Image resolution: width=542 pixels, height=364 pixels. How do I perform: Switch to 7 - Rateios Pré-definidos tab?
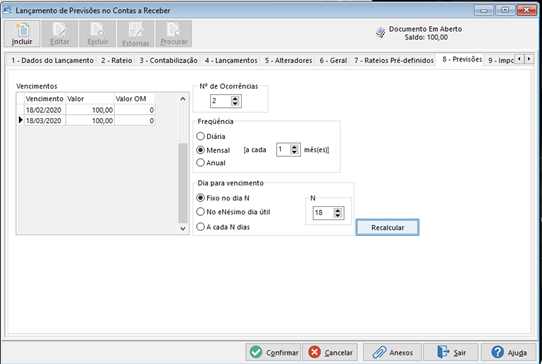pyautogui.click(x=394, y=60)
